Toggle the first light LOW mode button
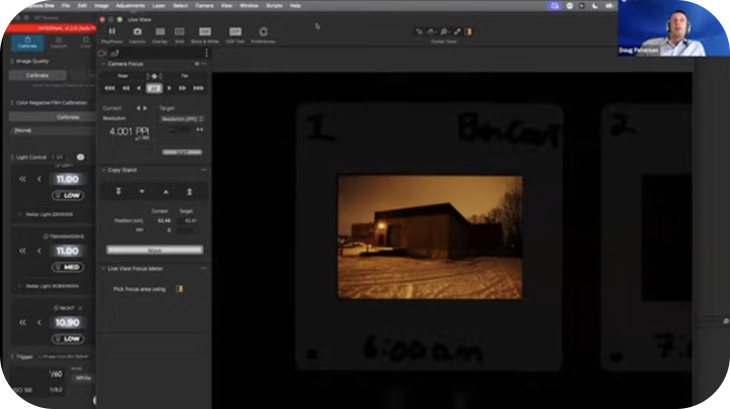The width and height of the screenshot is (730, 409). point(68,195)
